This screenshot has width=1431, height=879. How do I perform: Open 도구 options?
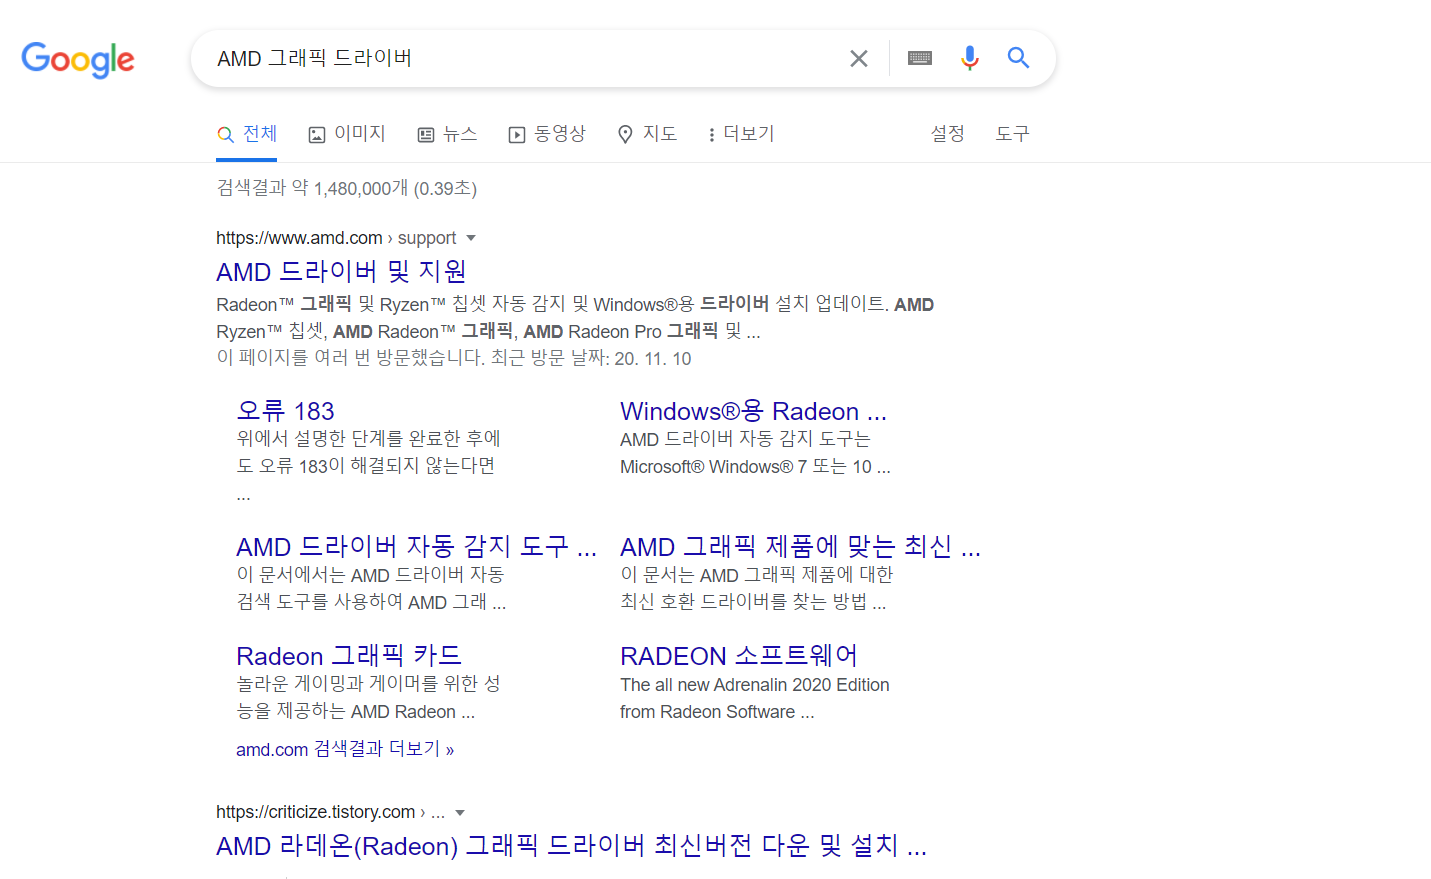(1012, 134)
